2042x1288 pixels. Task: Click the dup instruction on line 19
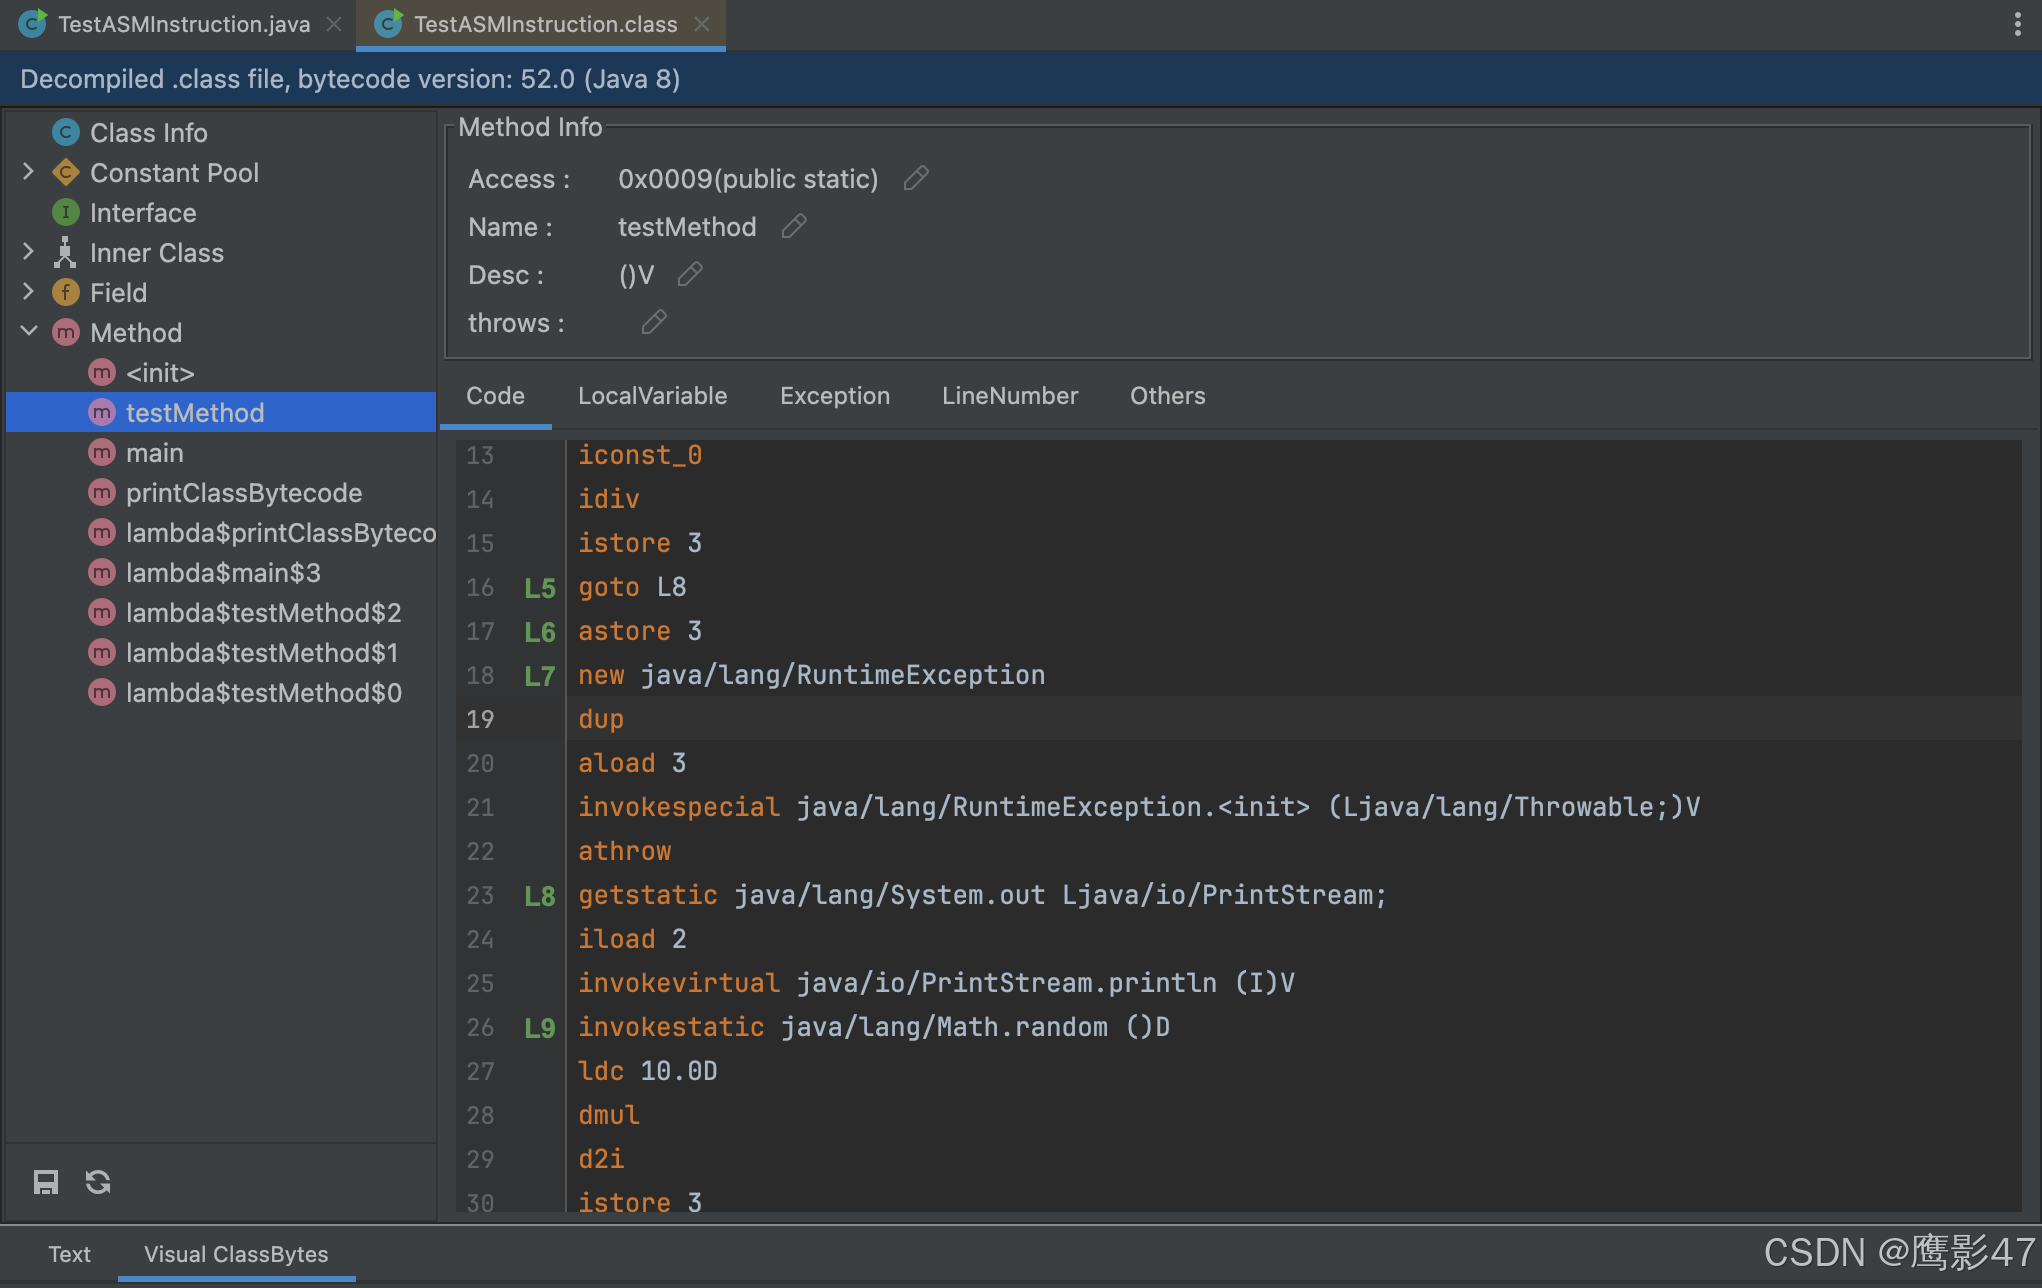600,718
